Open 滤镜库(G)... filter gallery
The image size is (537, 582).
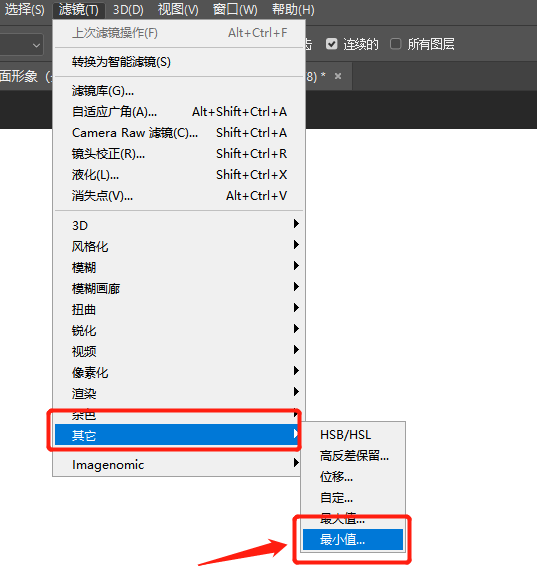pos(179,91)
